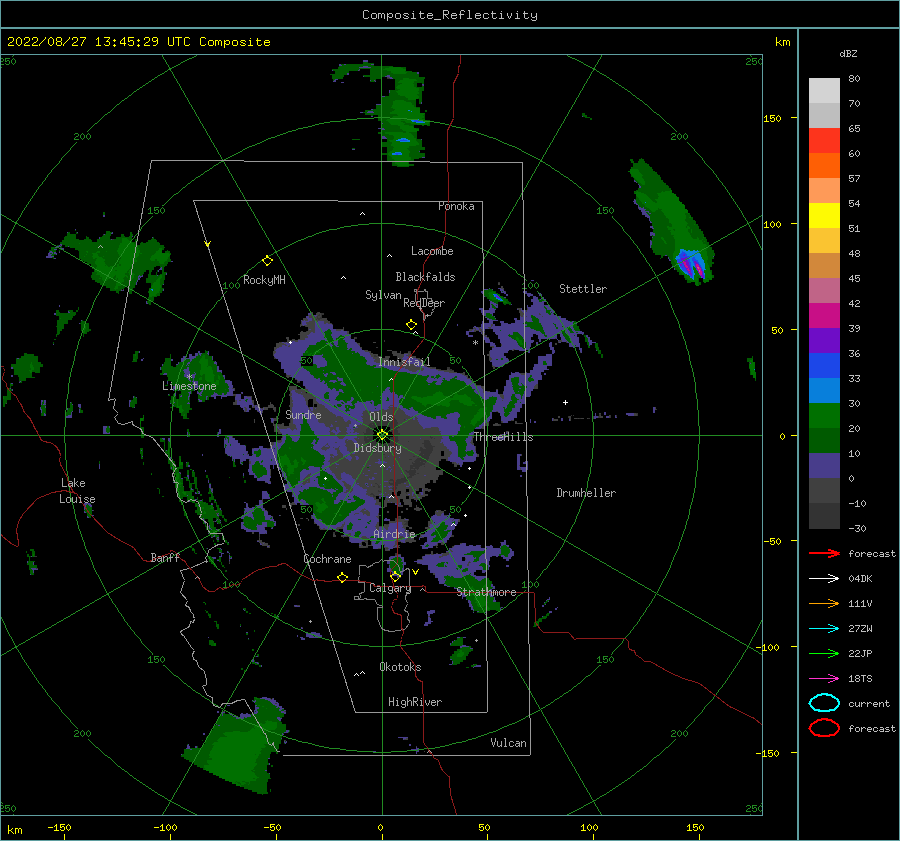Image resolution: width=900 pixels, height=841 pixels.
Task: Select the blue 36 dBZ color swatch
Action: (824, 366)
